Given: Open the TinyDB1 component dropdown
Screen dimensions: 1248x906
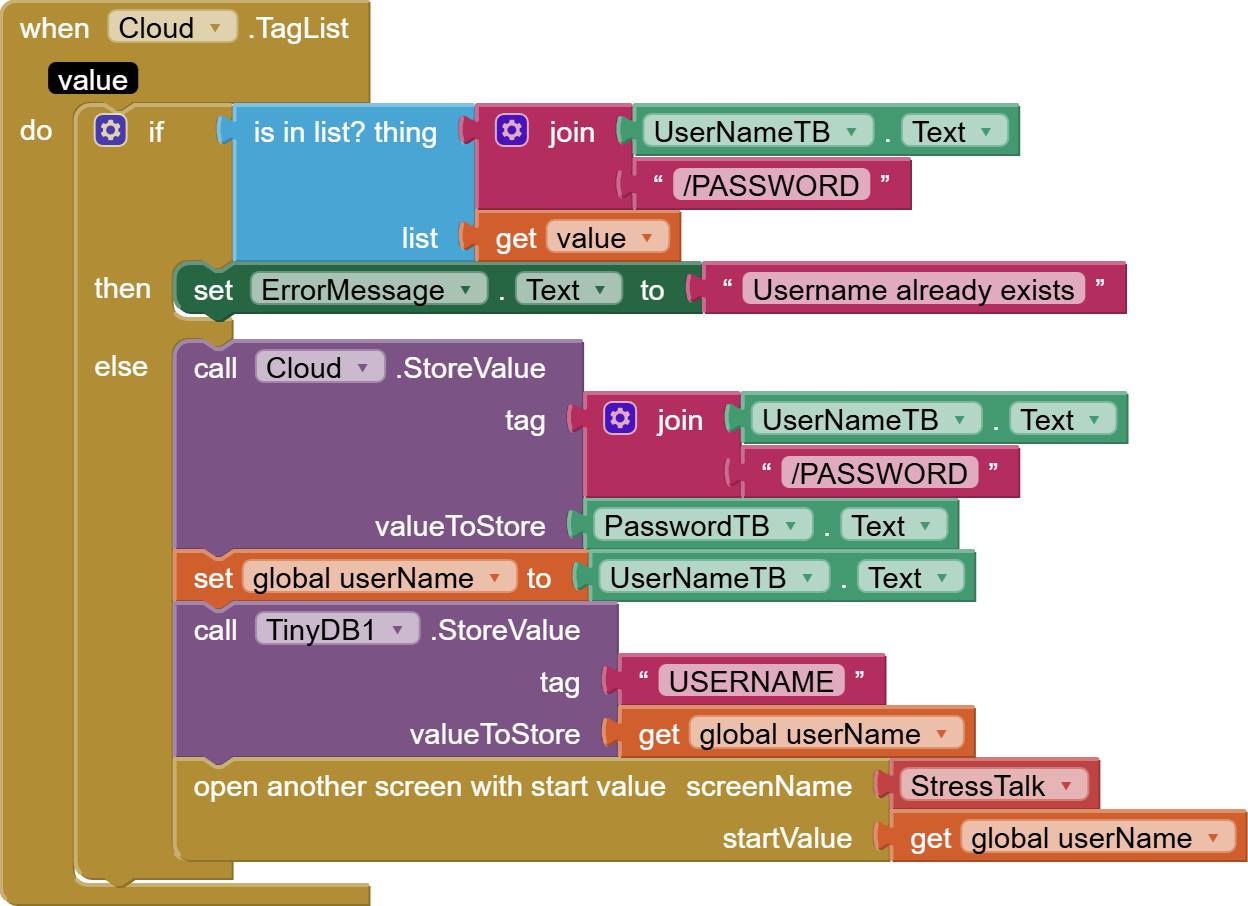Looking at the screenshot, I should 337,630.
